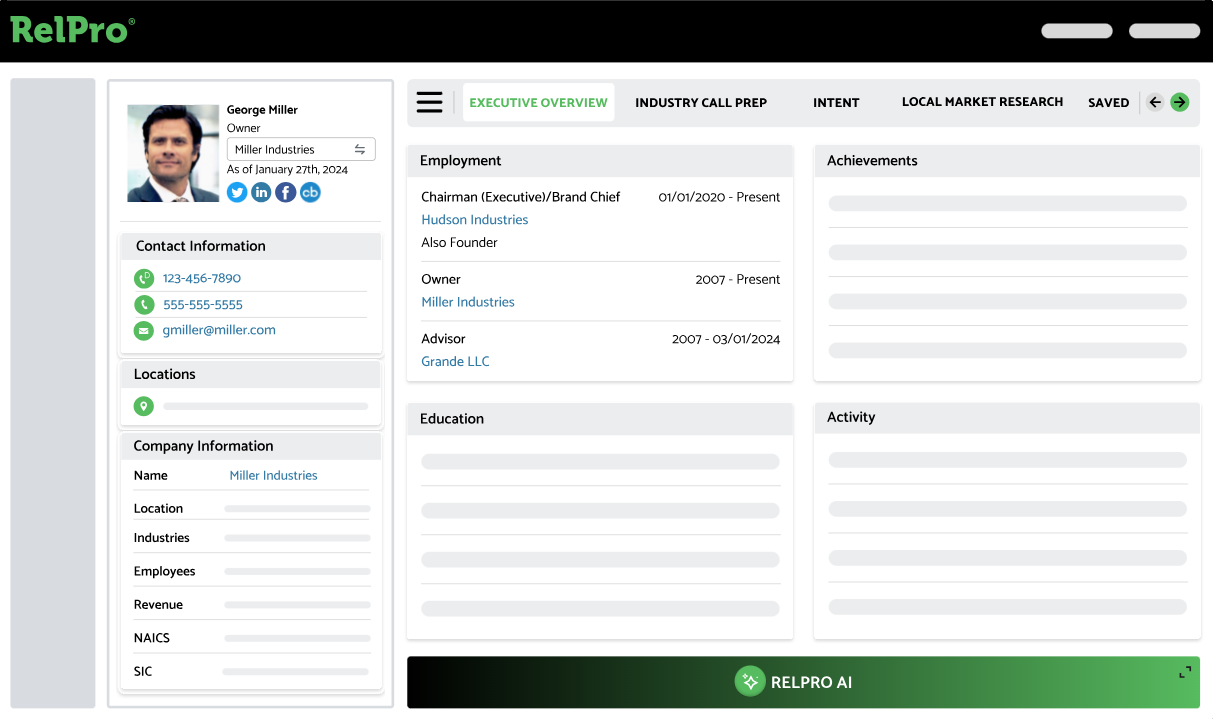Screen dimensions: 1213x719
Task: Click the Revenue row label
Action: [x=158, y=605]
